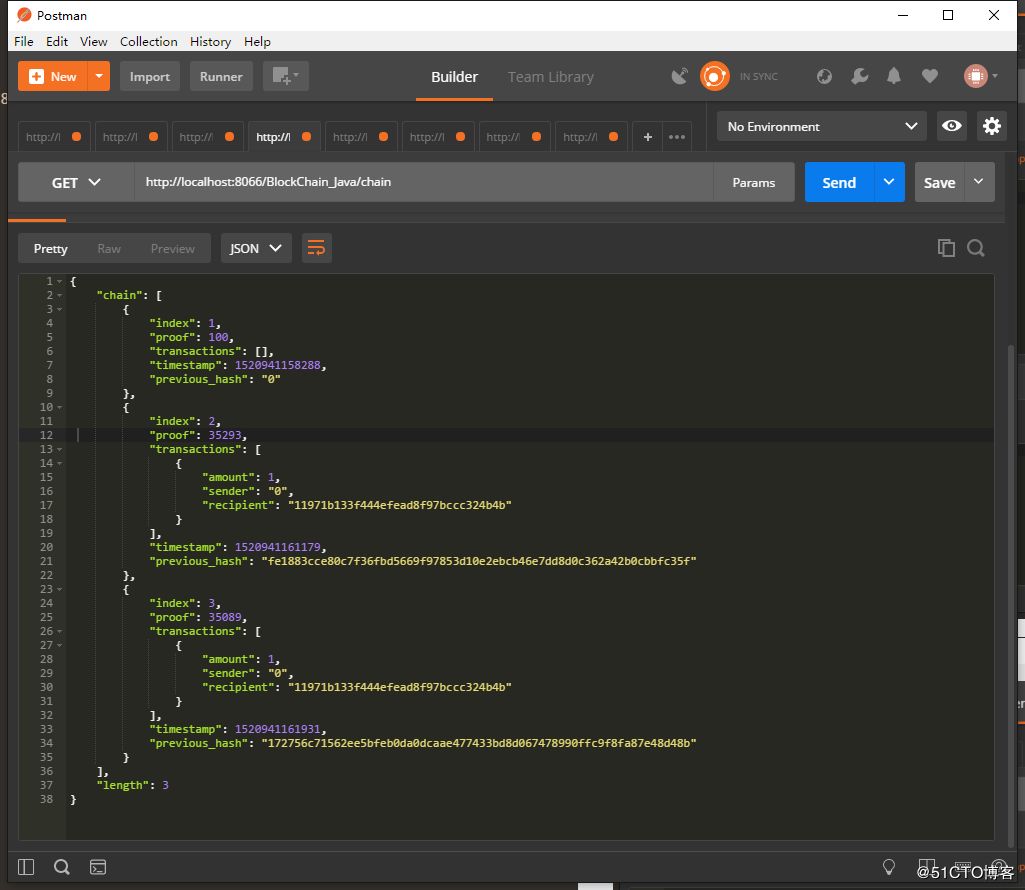Copy response body to clipboard
Image resolution: width=1025 pixels, height=890 pixels.
[946, 249]
